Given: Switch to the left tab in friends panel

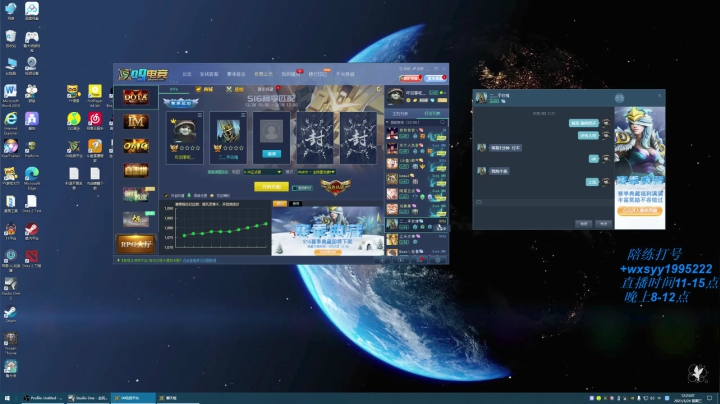Looking at the screenshot, I should pyautogui.click(x=400, y=113).
